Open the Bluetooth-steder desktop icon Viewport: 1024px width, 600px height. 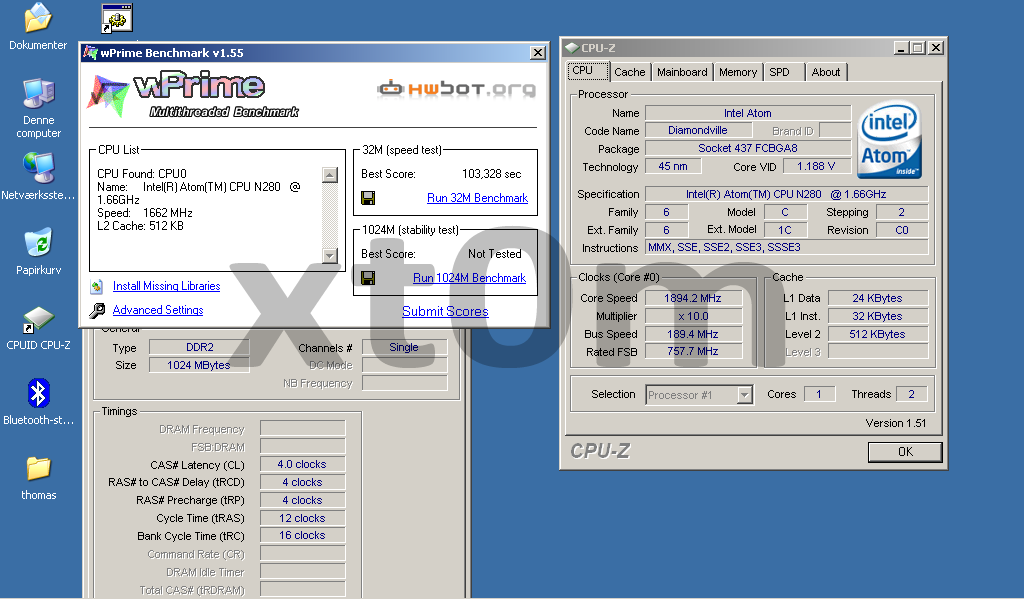(x=38, y=394)
